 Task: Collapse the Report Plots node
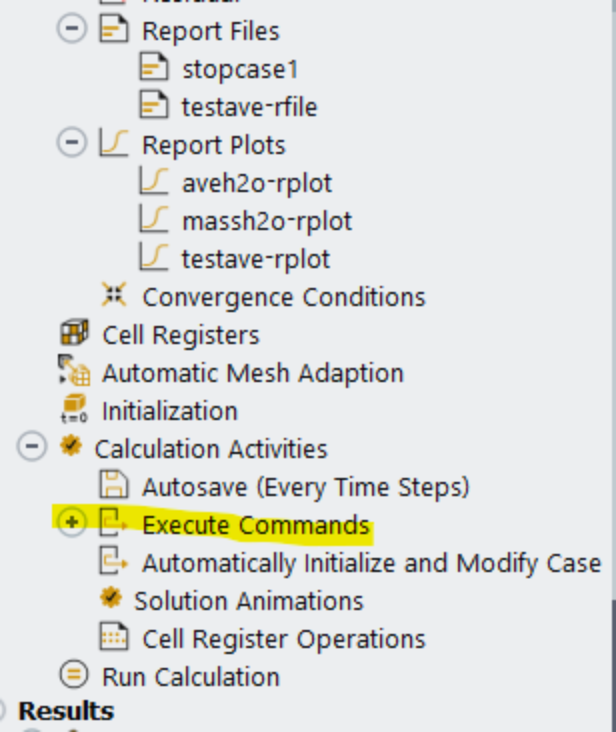pyautogui.click(x=71, y=145)
